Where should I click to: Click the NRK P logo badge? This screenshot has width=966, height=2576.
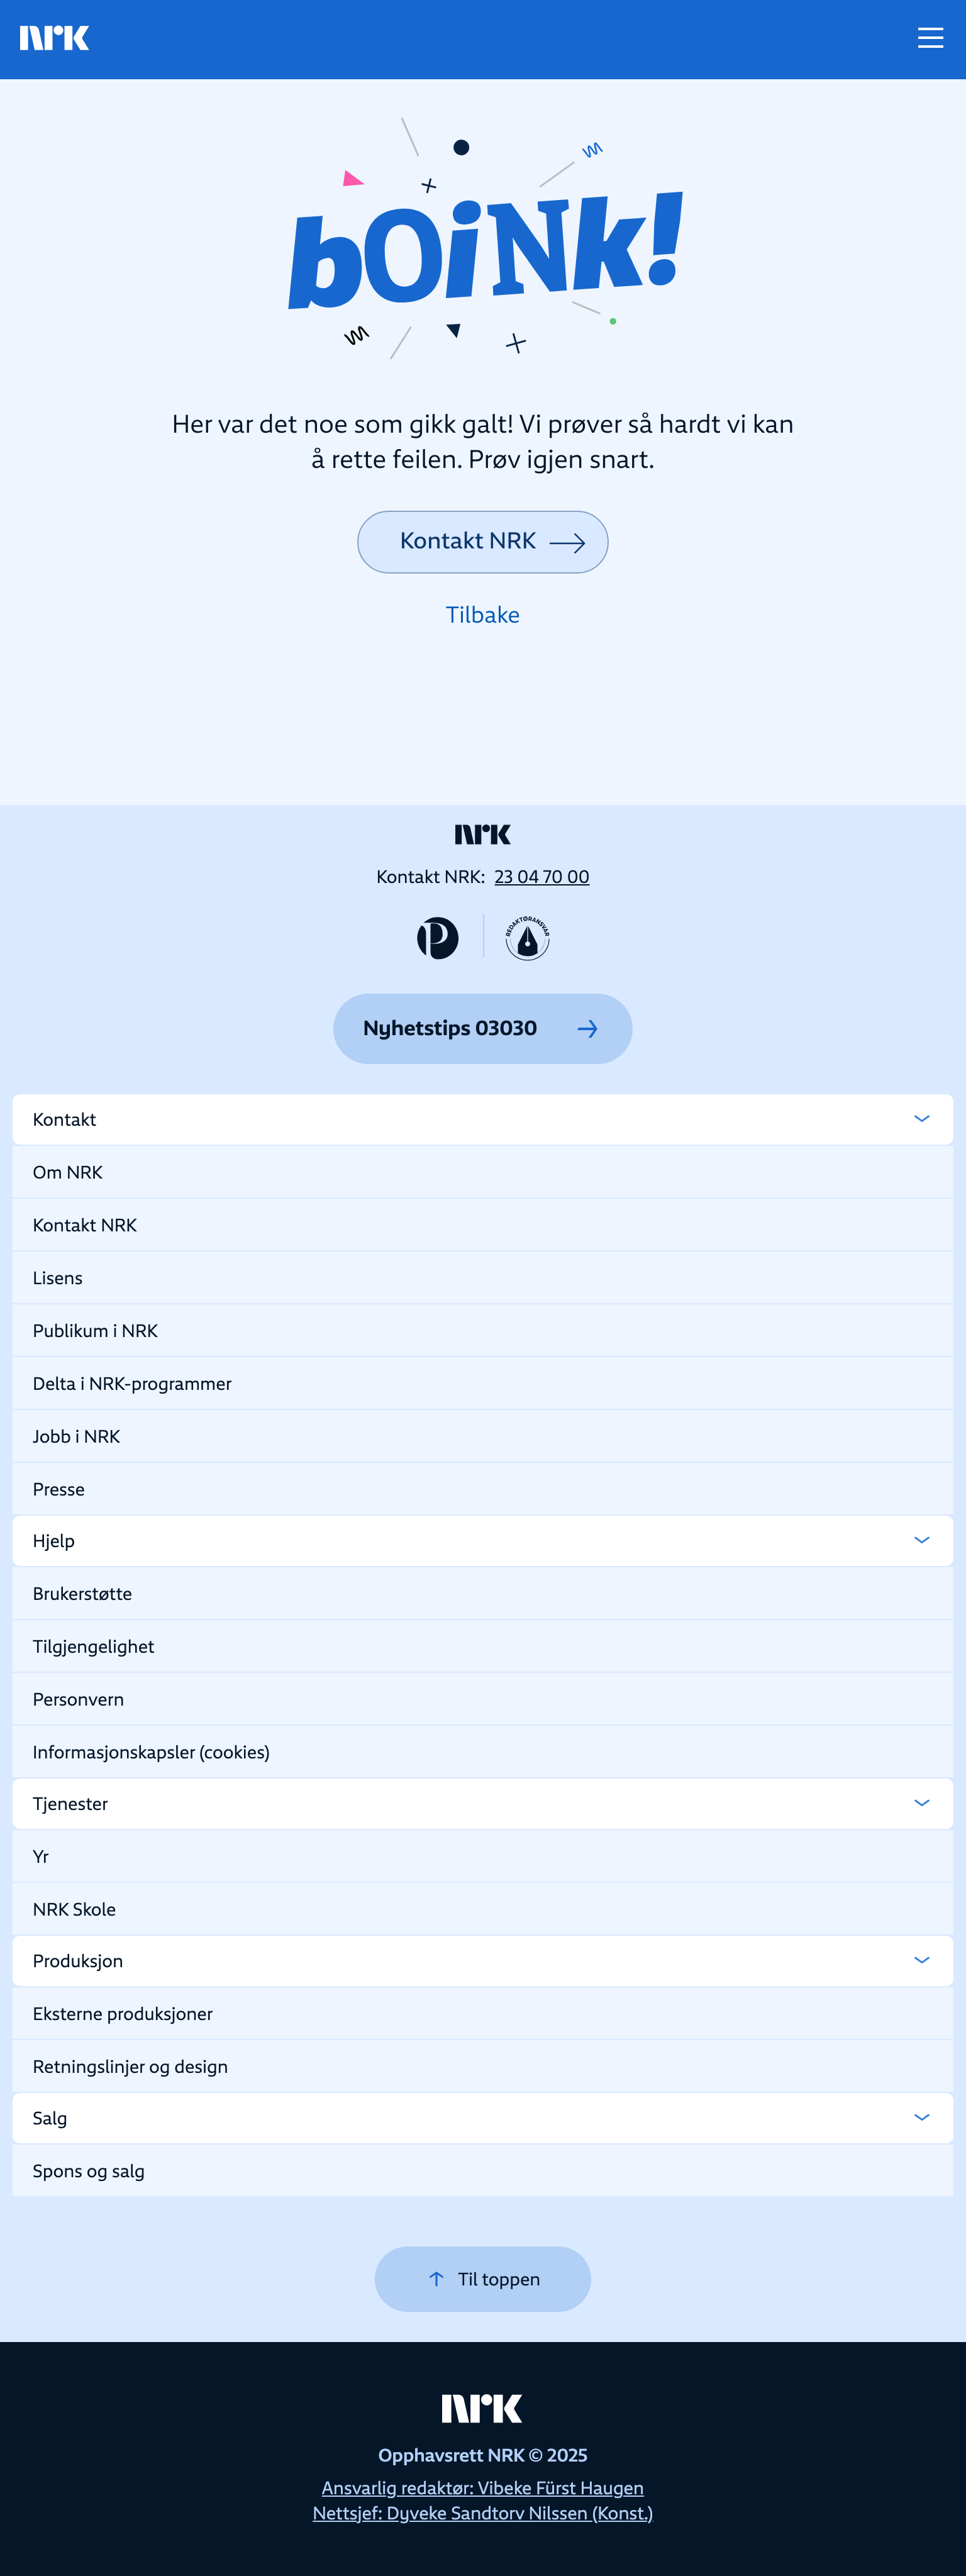pyautogui.click(x=438, y=938)
